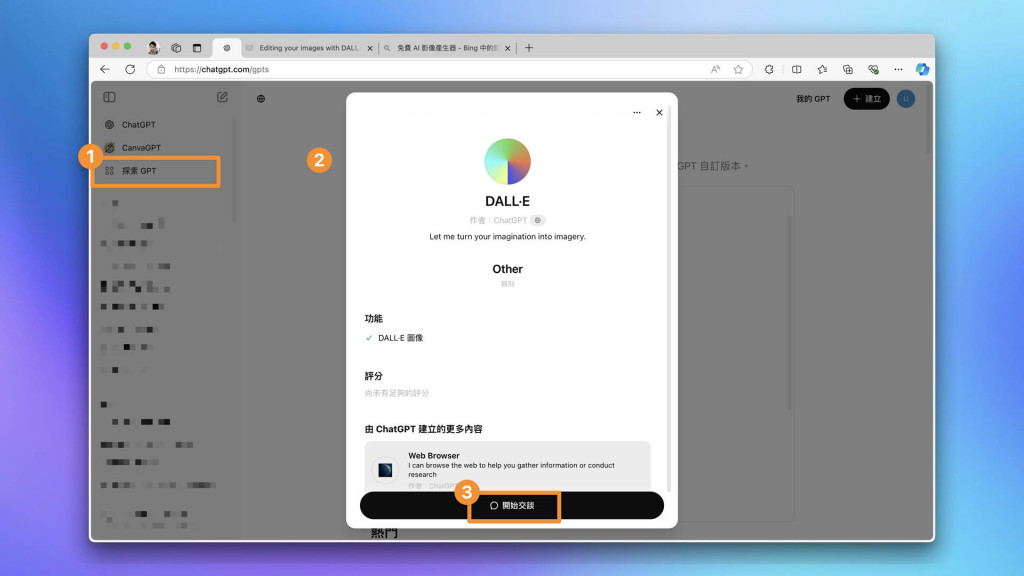This screenshot has width=1024, height=576.
Task: Click the ChatGPT author badge icon
Action: pos(537,220)
